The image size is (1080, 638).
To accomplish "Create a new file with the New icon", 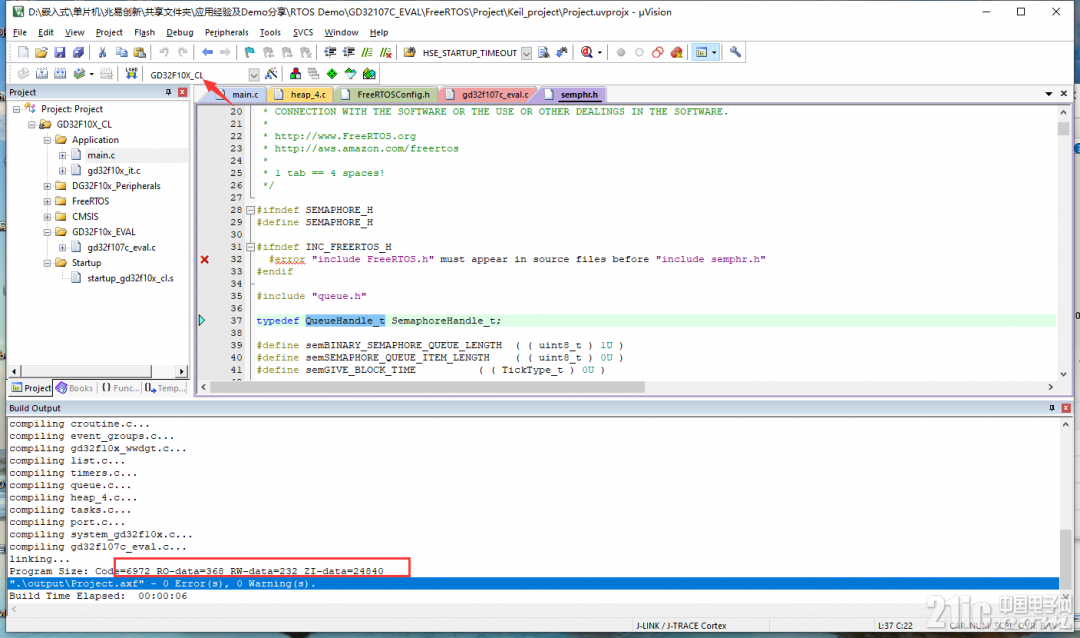I will pos(23,52).
